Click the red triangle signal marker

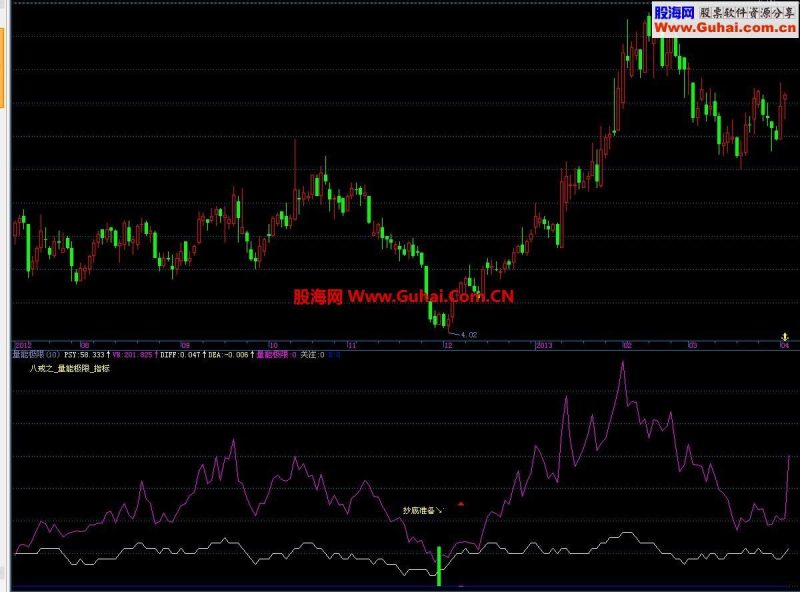click(461, 504)
